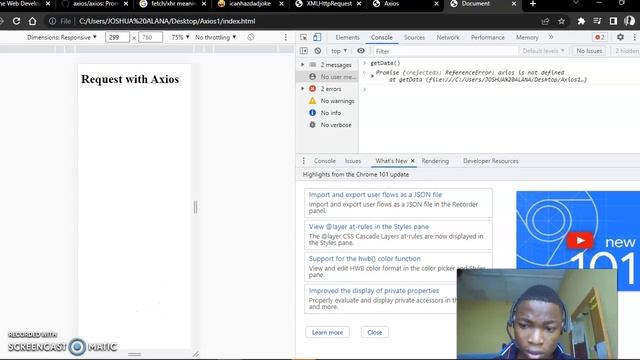
Task: Open Support for hwb() color function link
Action: pos(364,258)
